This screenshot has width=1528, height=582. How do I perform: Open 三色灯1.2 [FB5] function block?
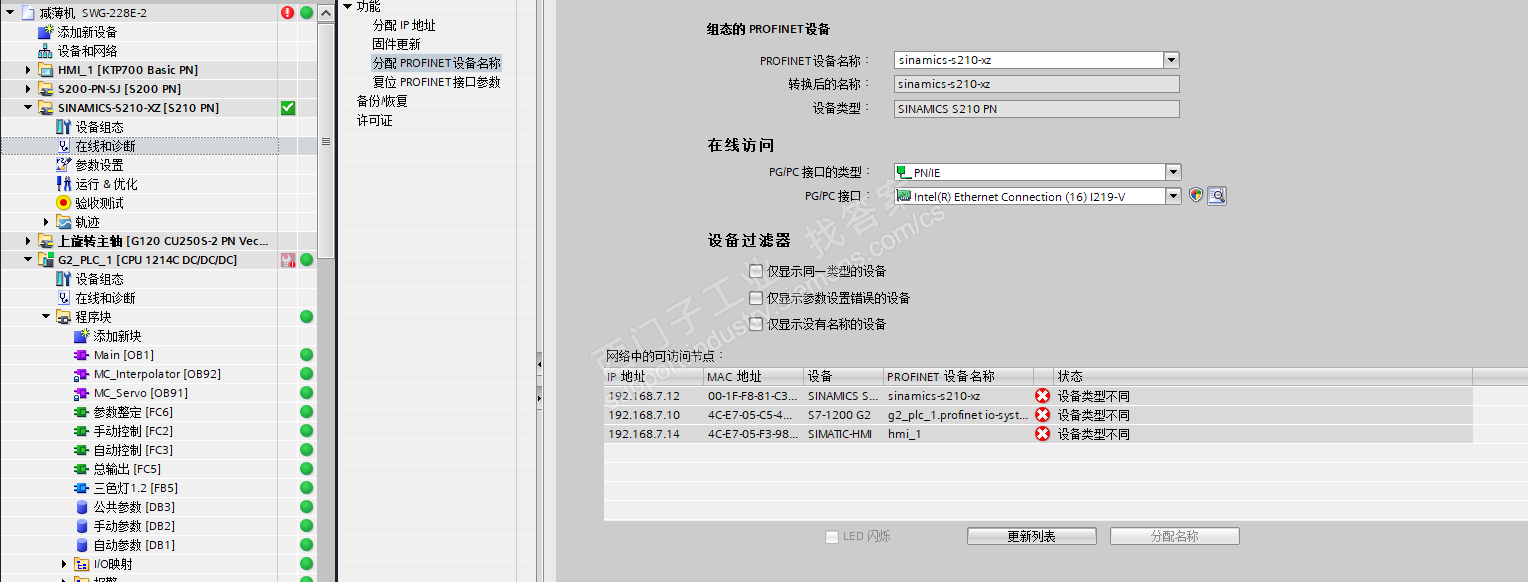click(135, 488)
